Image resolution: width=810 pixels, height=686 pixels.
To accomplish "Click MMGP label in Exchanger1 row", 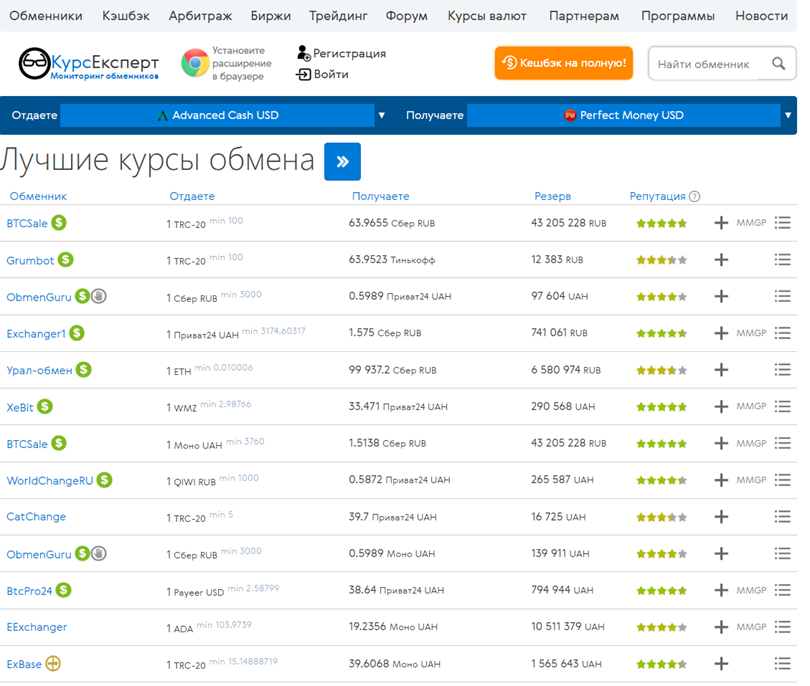I will (751, 333).
